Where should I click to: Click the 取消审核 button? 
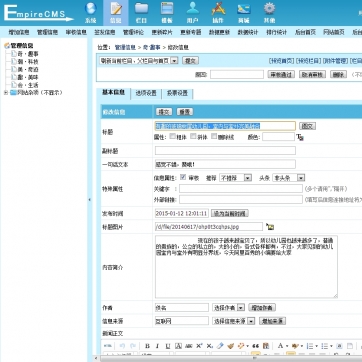312,74
